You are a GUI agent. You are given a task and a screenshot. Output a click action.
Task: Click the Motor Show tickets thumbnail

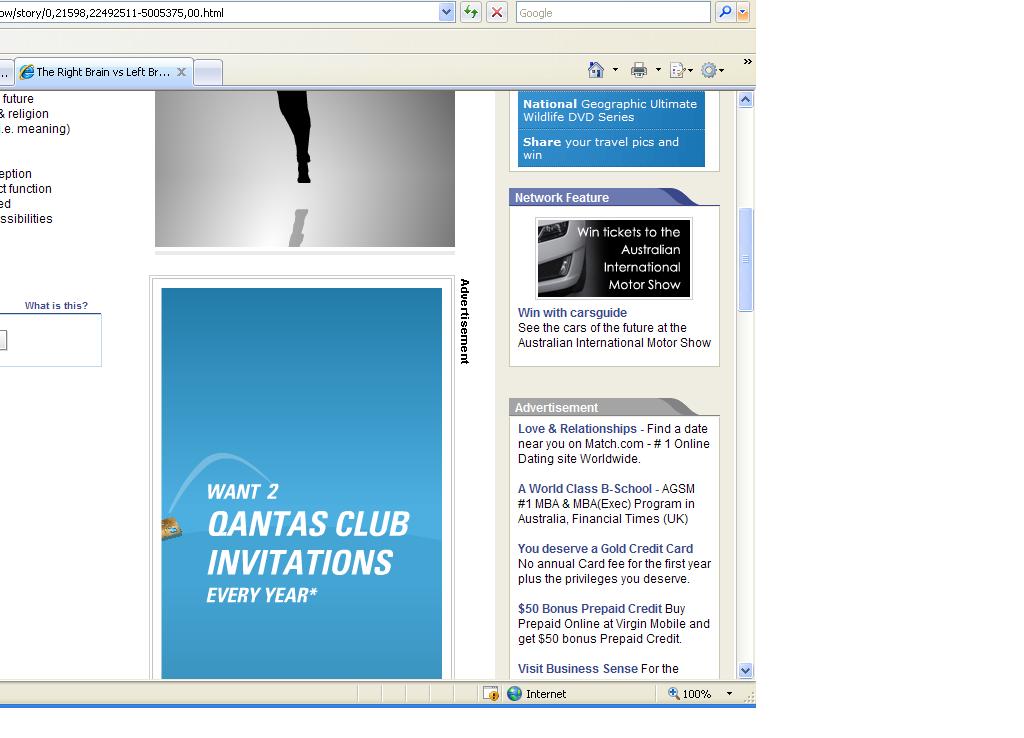pyautogui.click(x=614, y=258)
